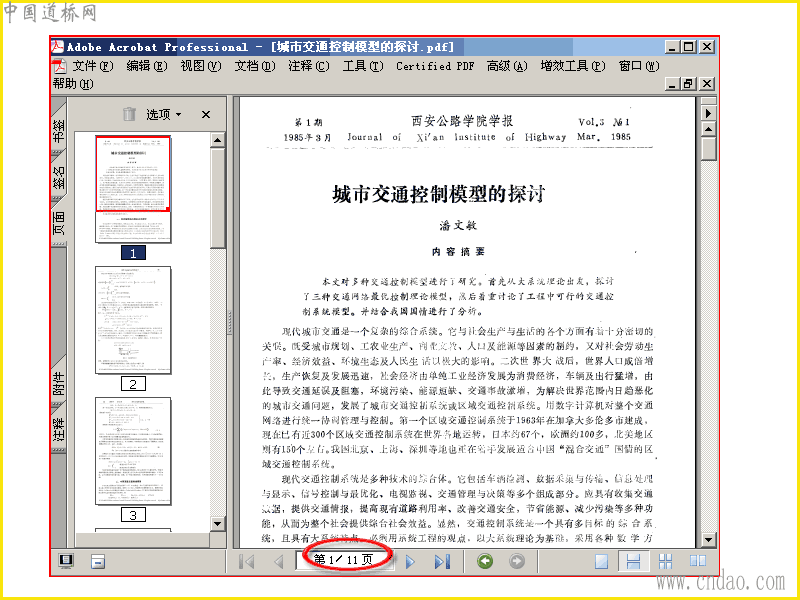Open the 书签 bookmarks tab
Image resolution: width=800 pixels, height=600 pixels.
[59, 128]
